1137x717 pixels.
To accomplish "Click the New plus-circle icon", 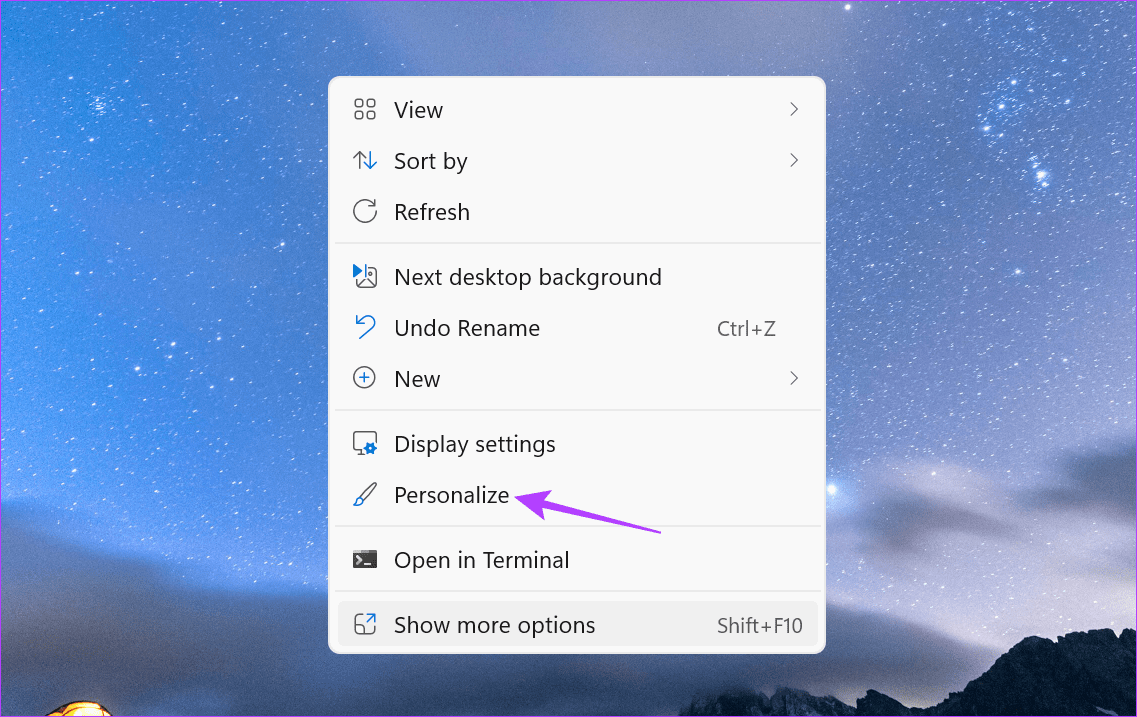I will 365,378.
